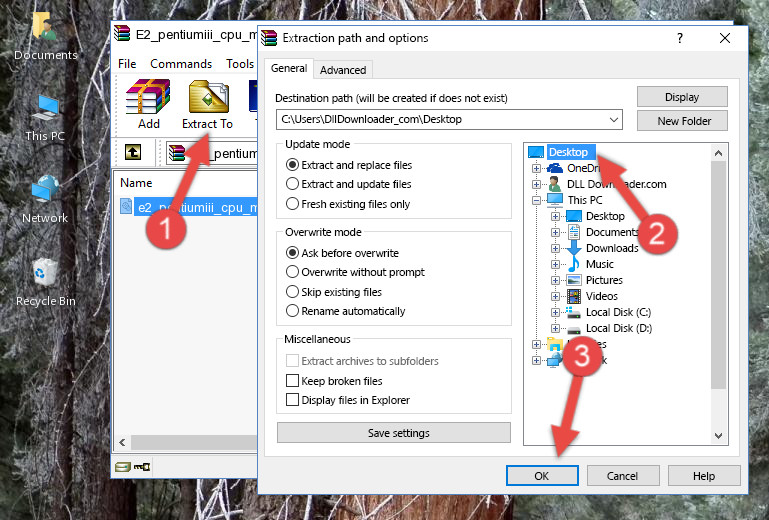The width and height of the screenshot is (769, 520).
Task: Expand the OneDrive tree node
Action: click(537, 168)
